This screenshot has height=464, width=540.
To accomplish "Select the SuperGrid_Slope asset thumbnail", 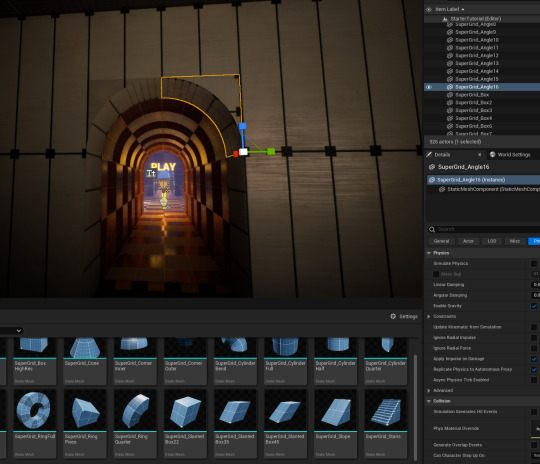I will click(335, 411).
